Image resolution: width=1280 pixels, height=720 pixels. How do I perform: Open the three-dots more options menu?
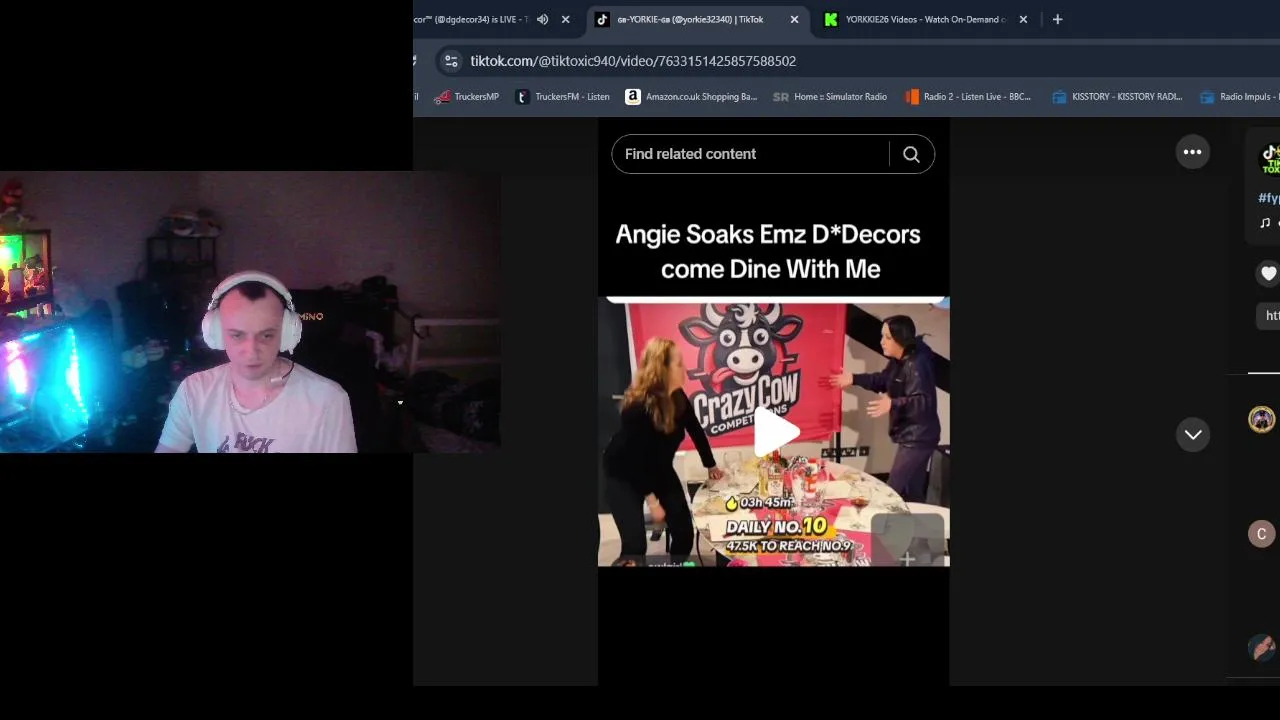pyautogui.click(x=1192, y=152)
